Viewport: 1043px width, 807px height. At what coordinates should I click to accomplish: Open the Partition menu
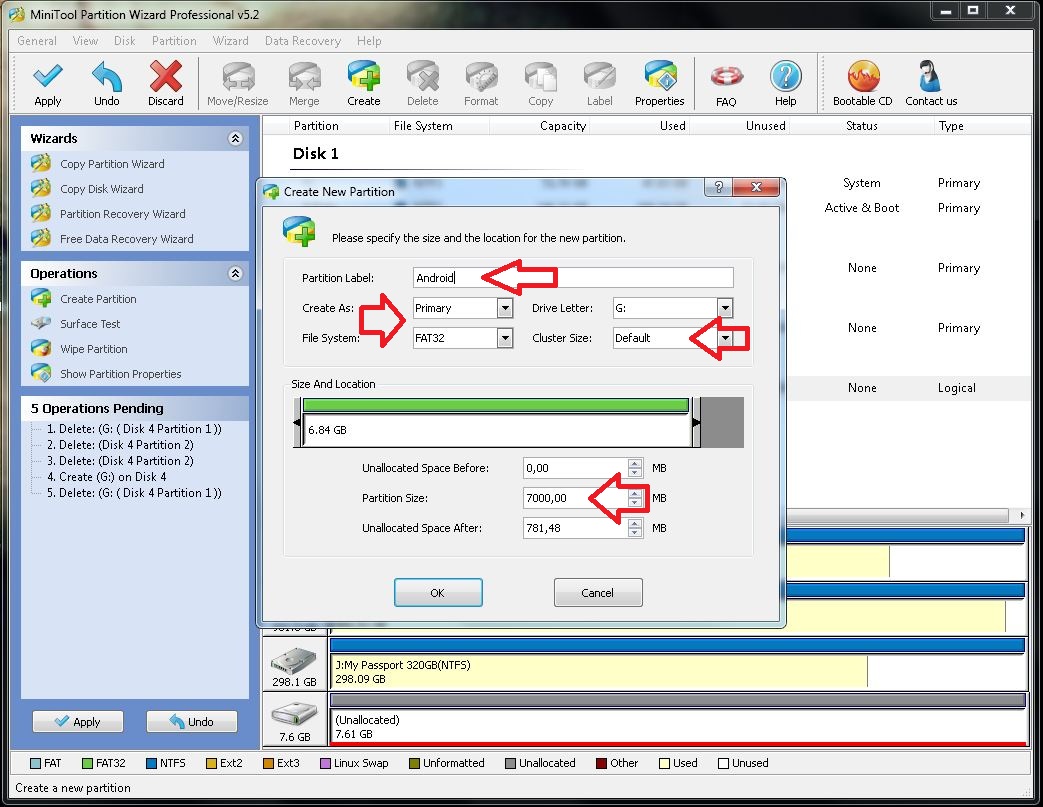pyautogui.click(x=174, y=41)
